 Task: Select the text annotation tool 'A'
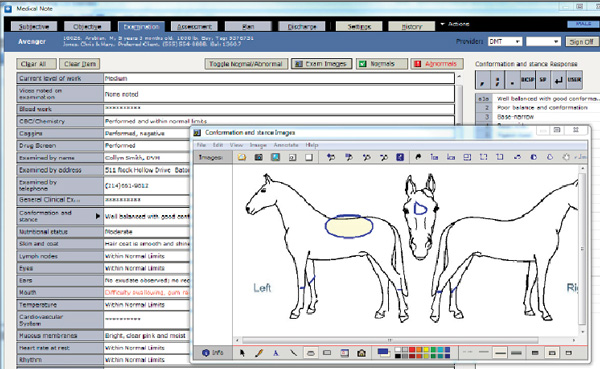[x=276, y=353]
